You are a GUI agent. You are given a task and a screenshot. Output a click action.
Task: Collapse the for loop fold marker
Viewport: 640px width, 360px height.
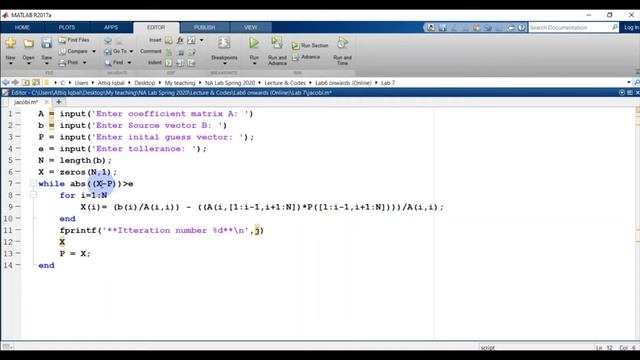[x=33, y=195]
